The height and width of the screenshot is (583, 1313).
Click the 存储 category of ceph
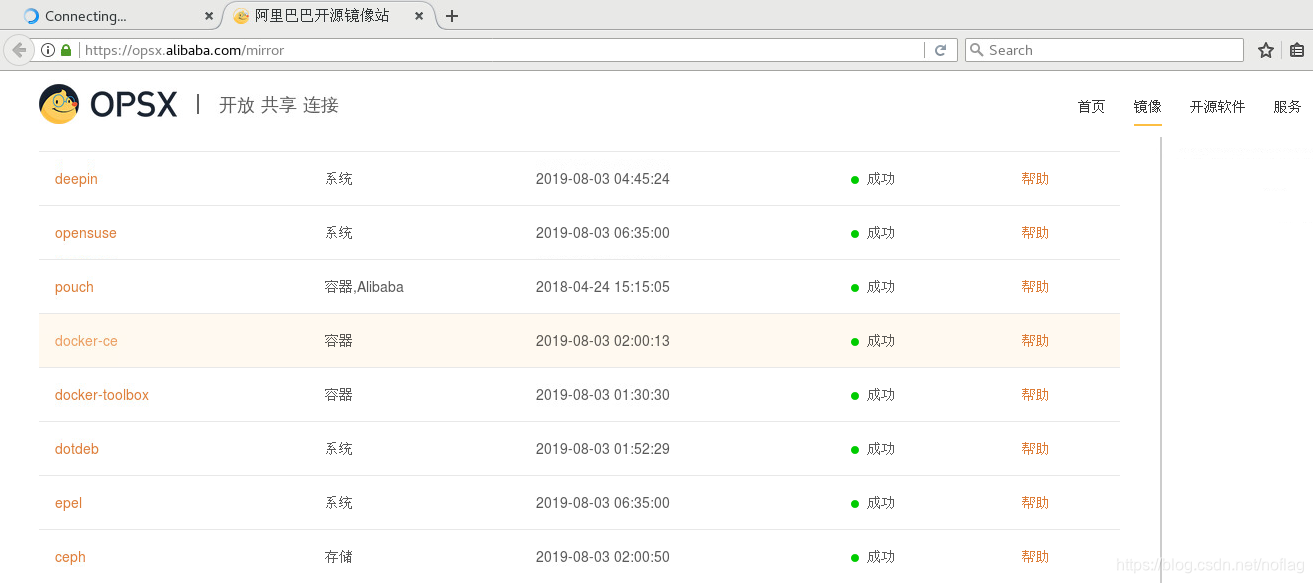tap(339, 557)
